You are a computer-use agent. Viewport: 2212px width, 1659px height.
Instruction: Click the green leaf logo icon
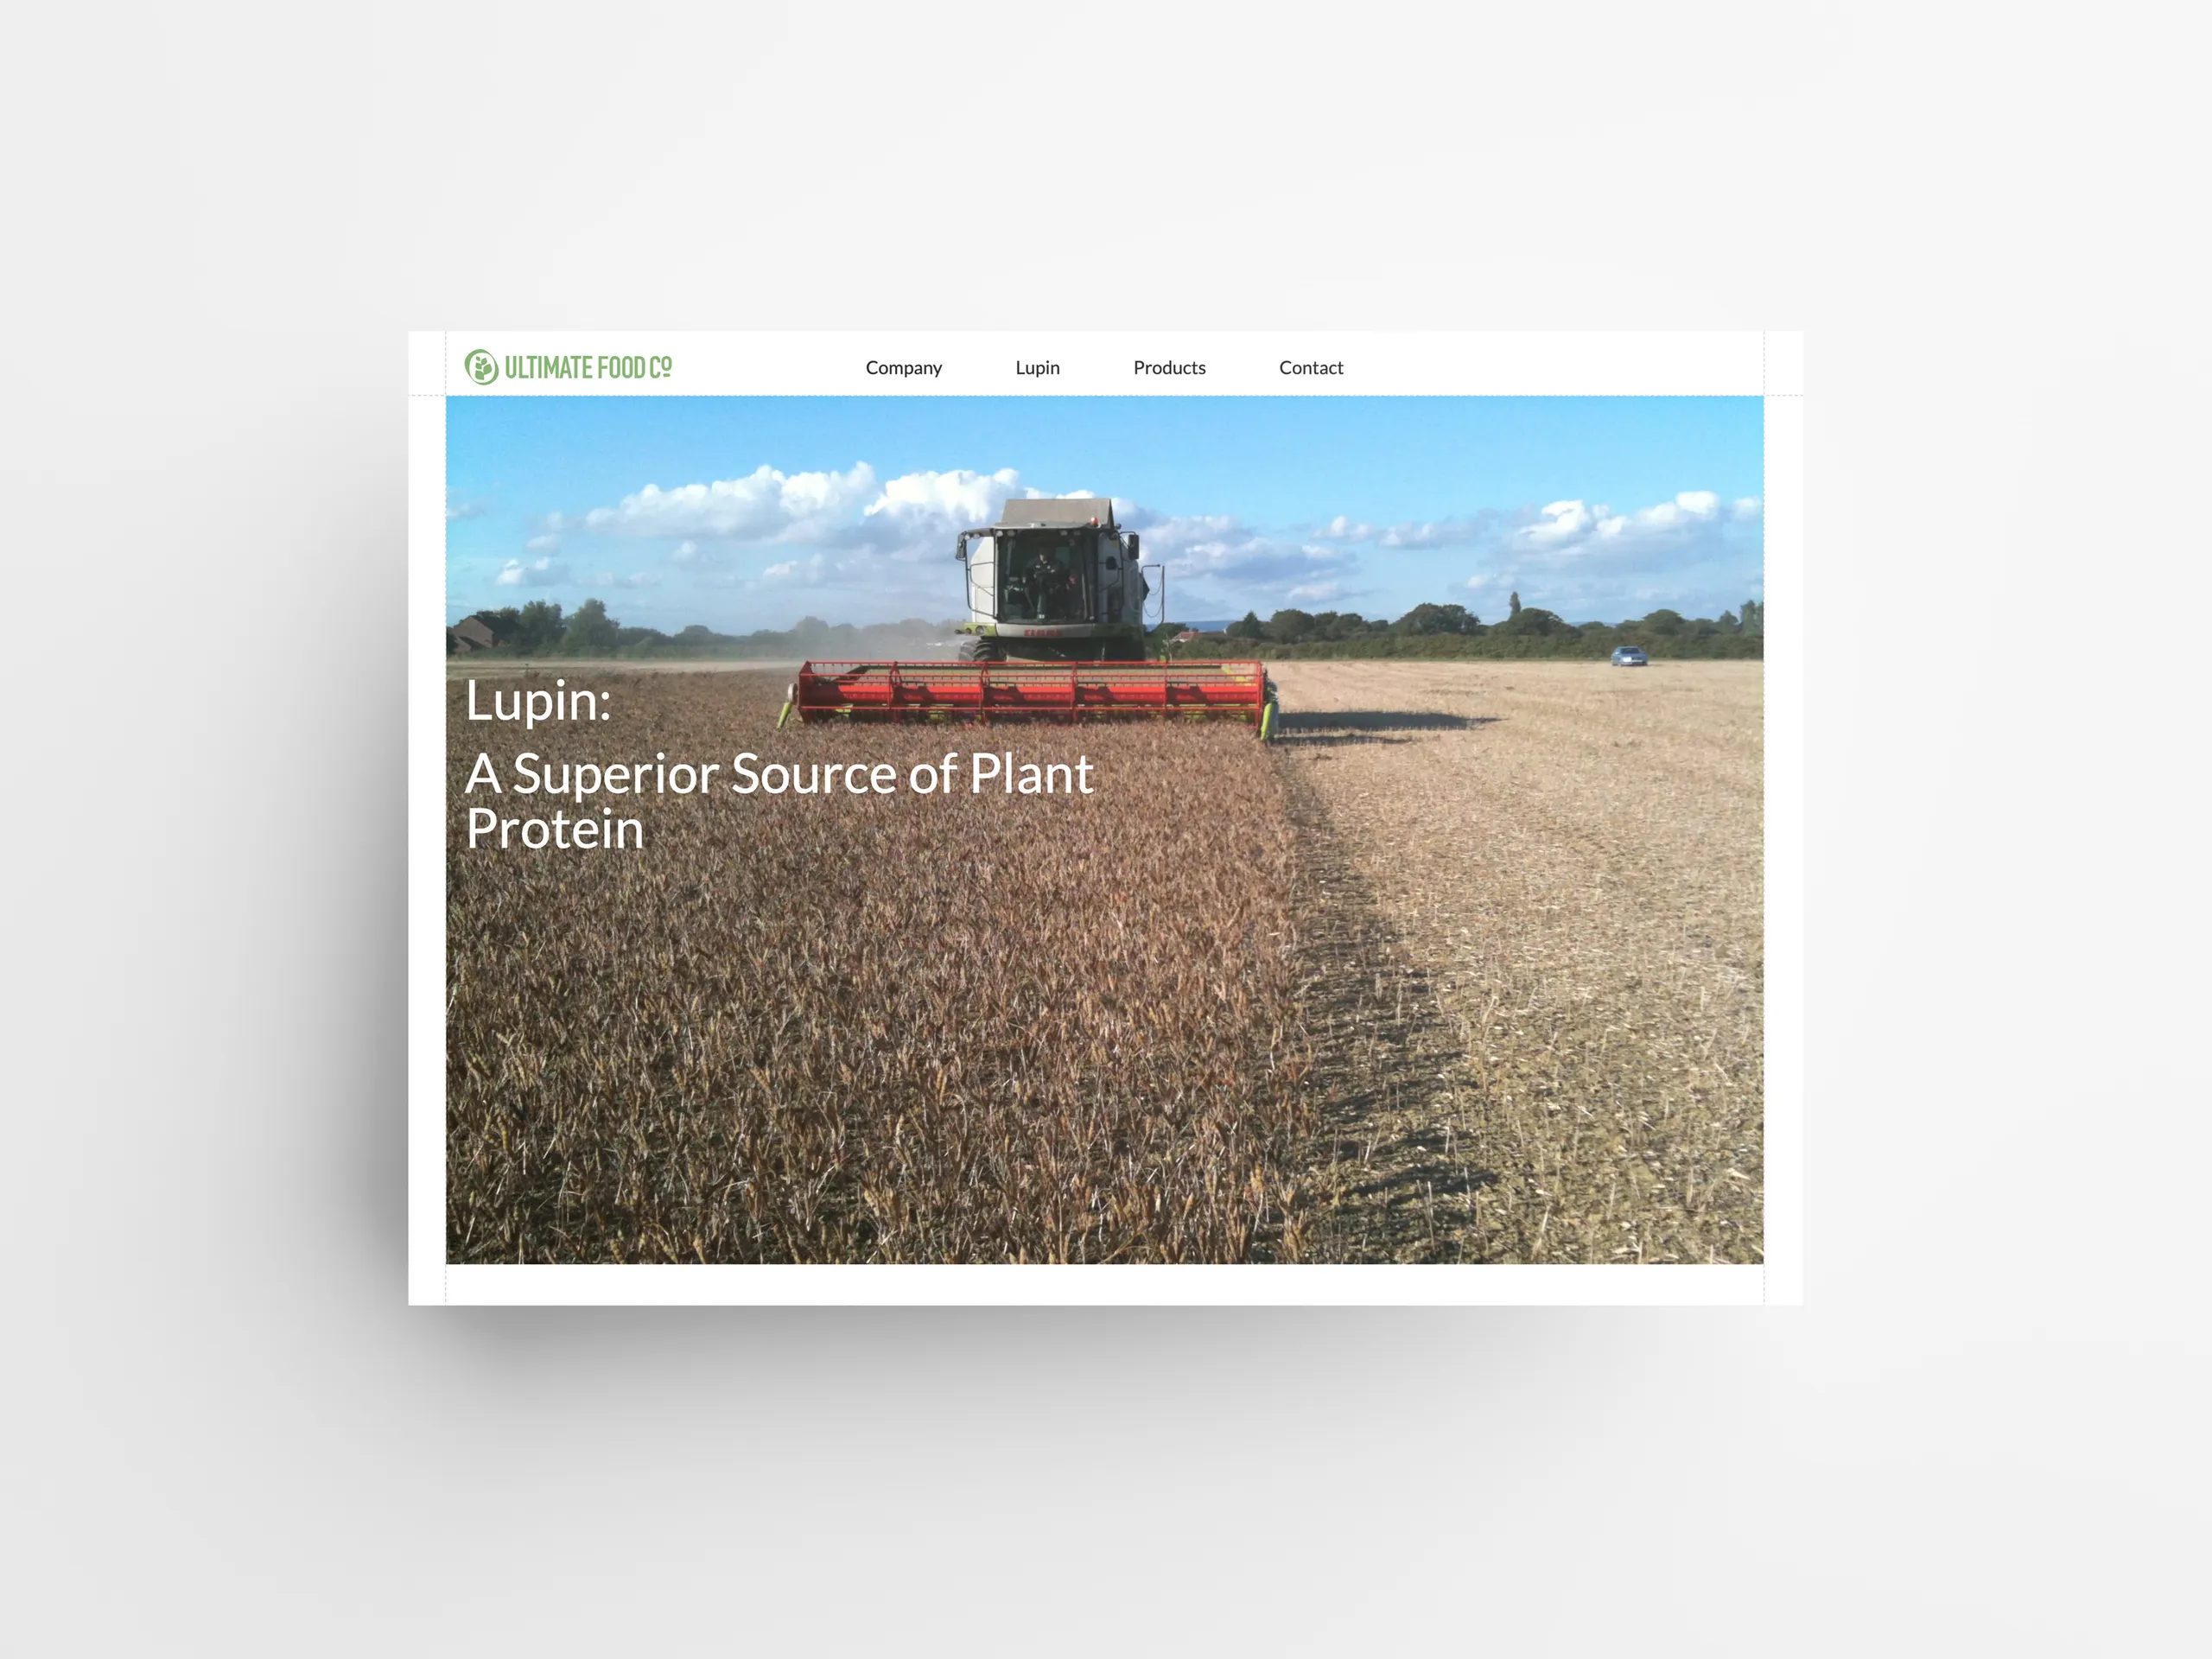point(481,367)
